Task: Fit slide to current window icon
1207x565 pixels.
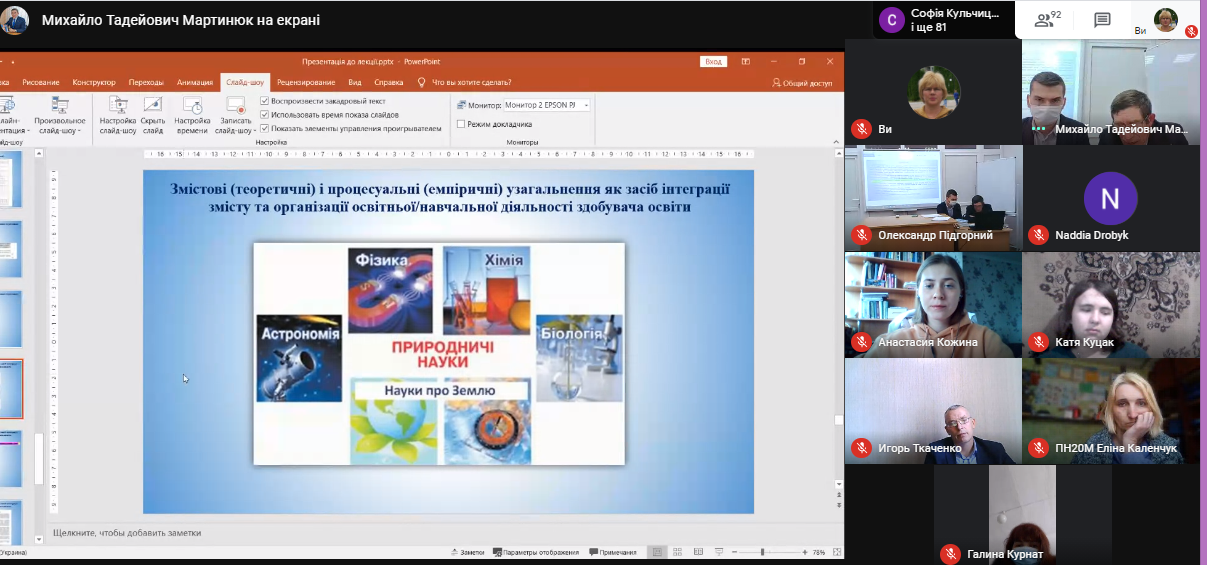Action: coord(836,552)
